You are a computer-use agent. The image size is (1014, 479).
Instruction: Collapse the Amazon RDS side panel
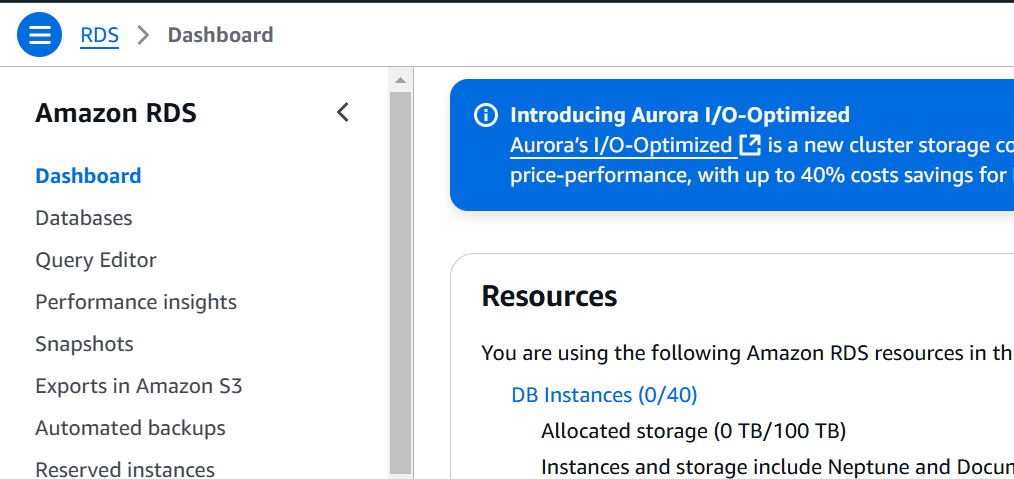[343, 112]
